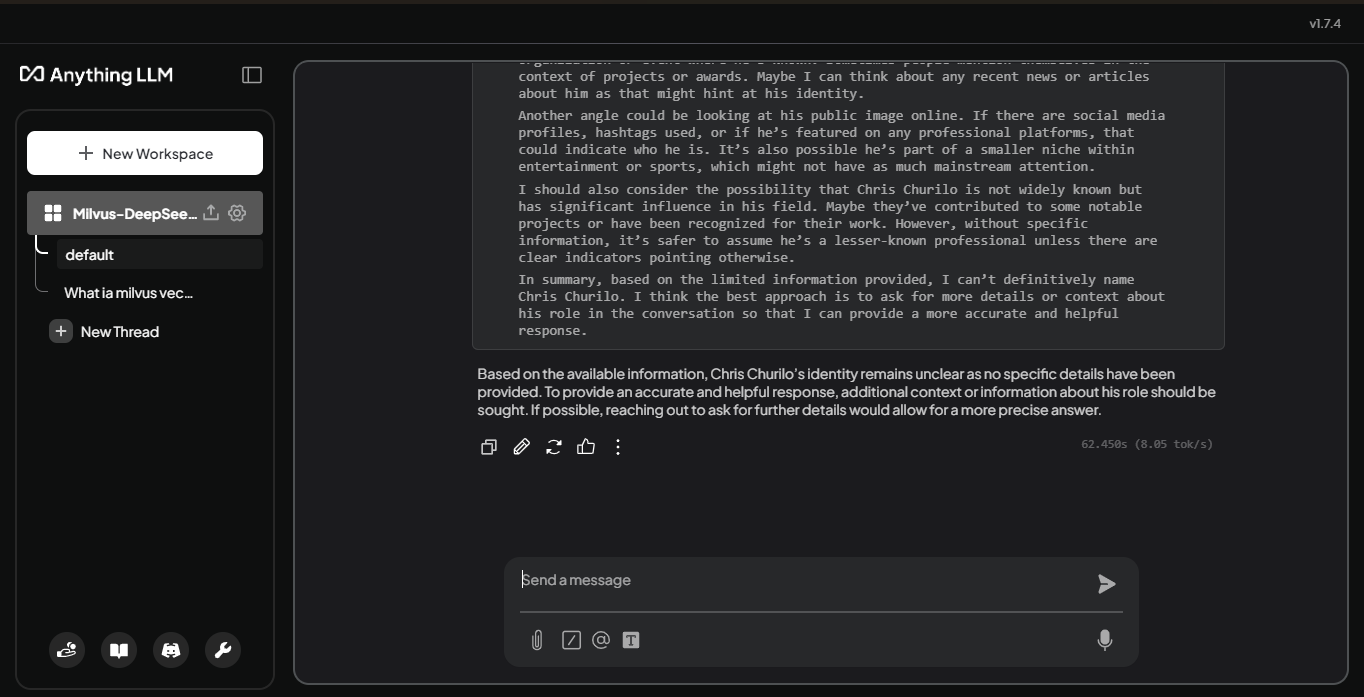
Task: Click the New Workspace button
Action: [x=145, y=153]
